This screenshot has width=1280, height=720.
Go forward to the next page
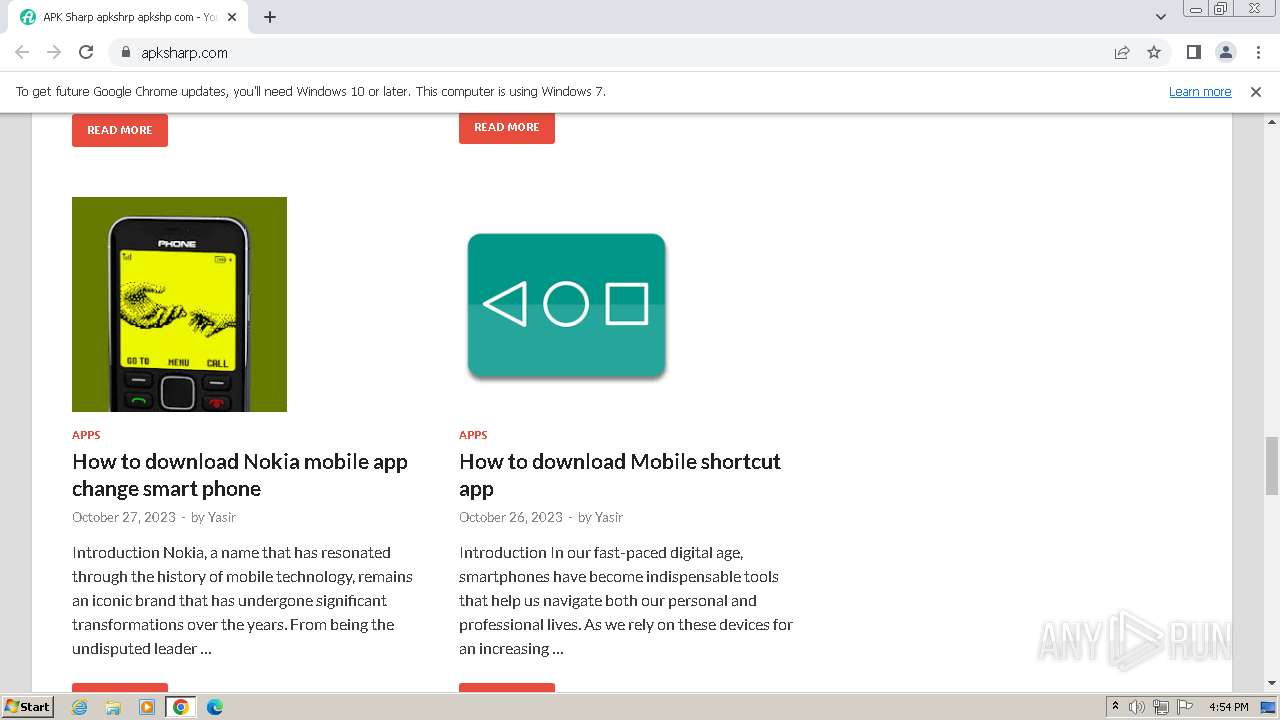pos(54,52)
